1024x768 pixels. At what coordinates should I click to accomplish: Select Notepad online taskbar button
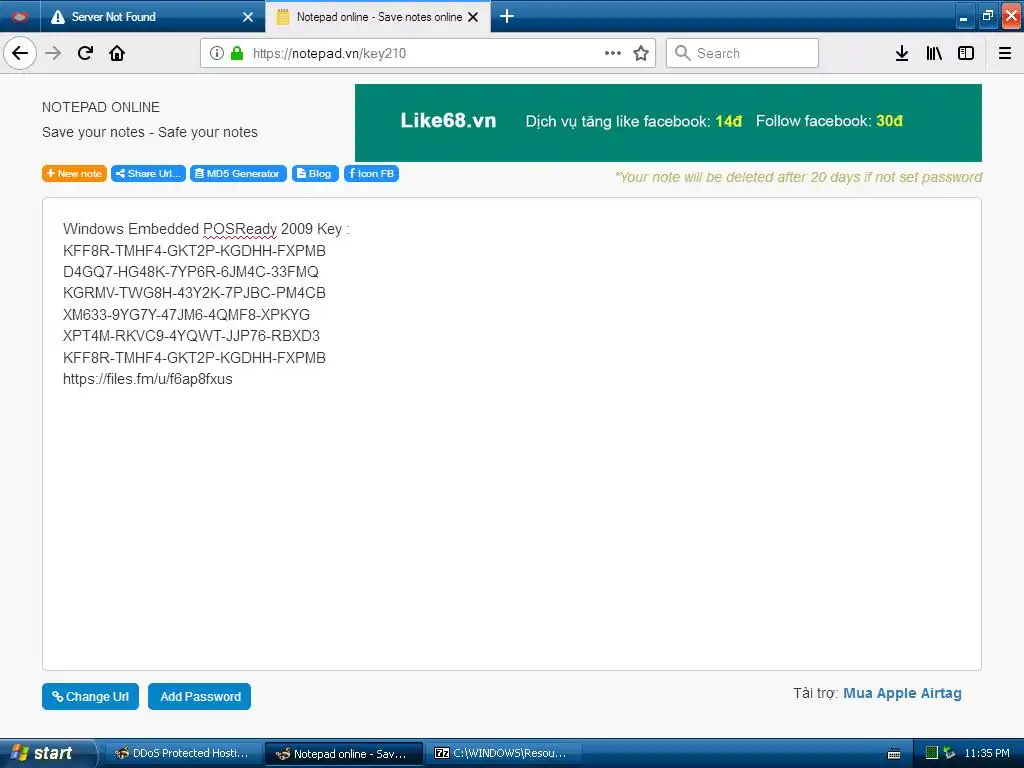tap(344, 754)
